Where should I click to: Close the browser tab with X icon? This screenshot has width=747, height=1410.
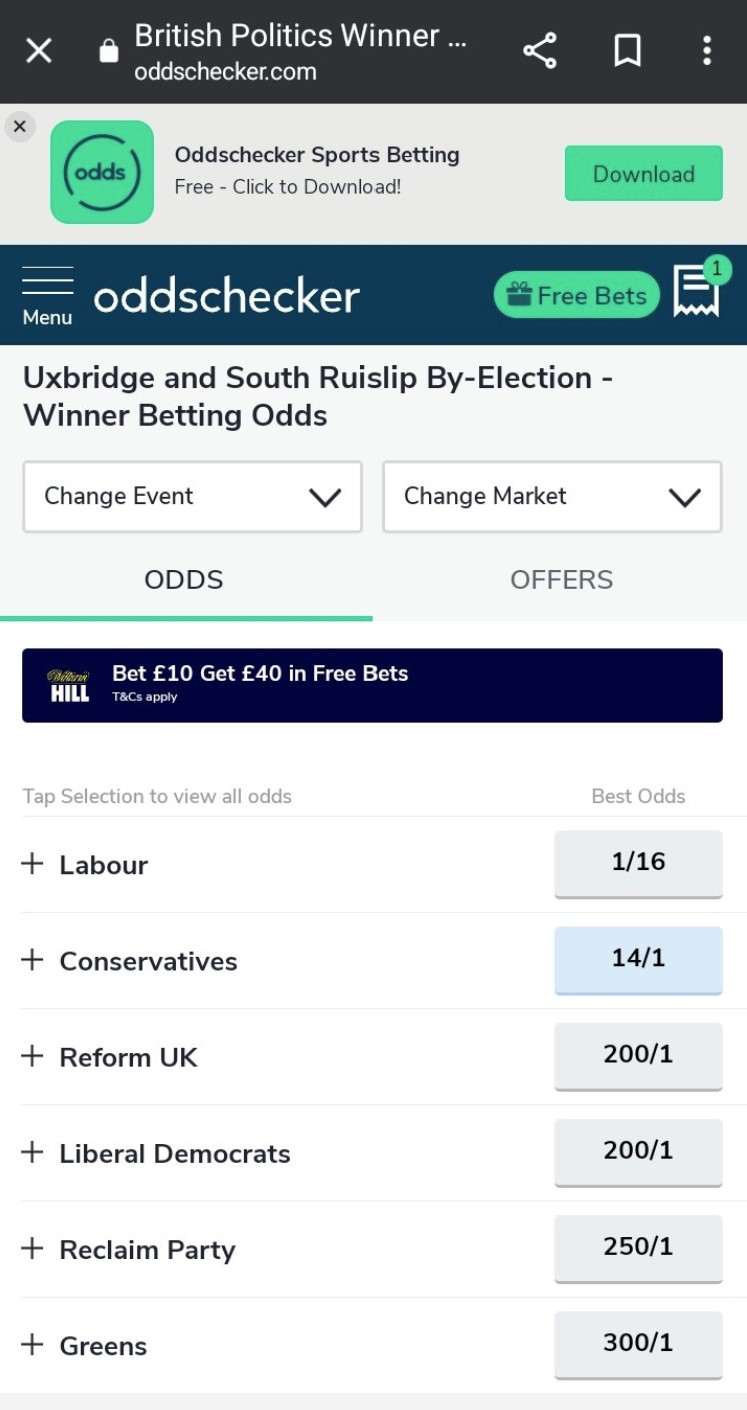38,51
